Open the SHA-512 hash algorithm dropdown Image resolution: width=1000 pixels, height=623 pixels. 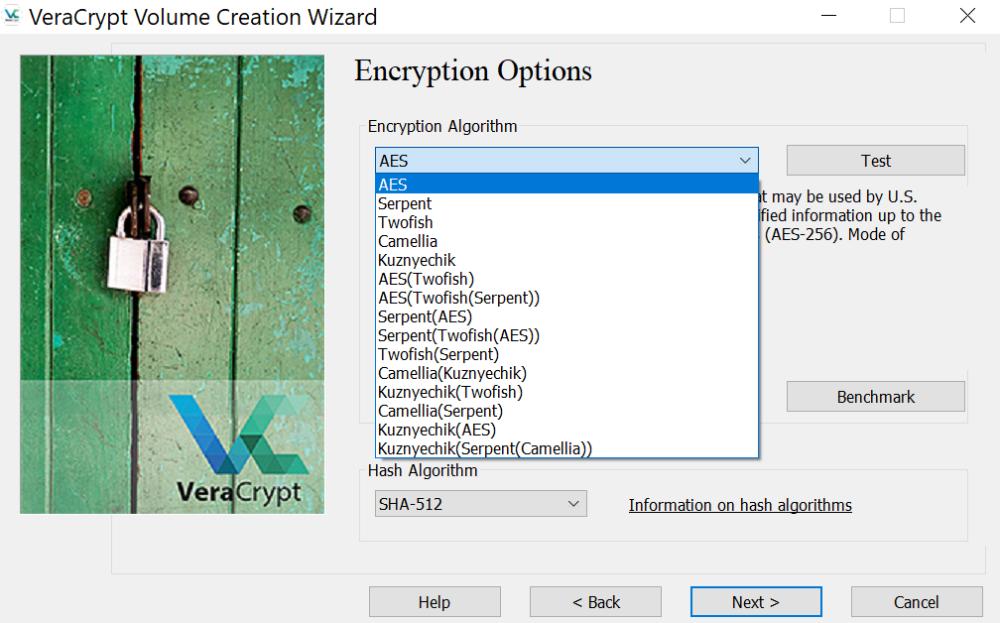(x=480, y=504)
